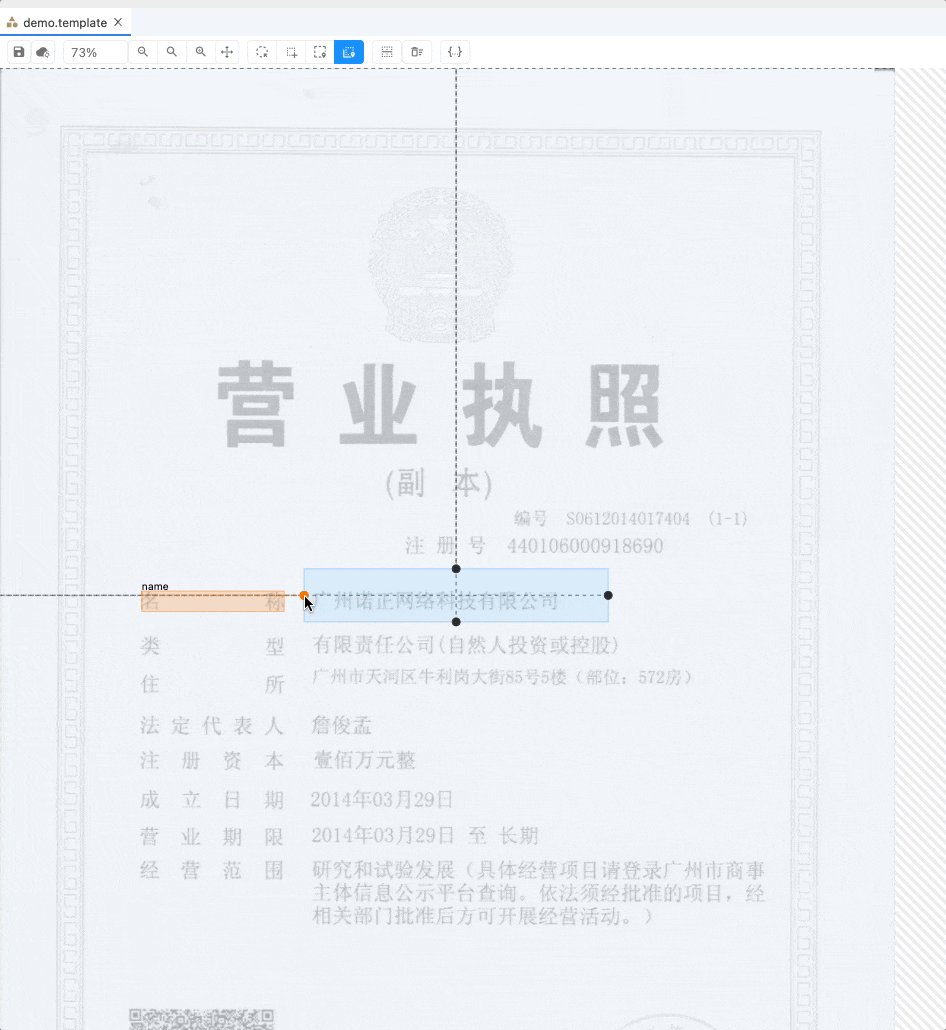The height and width of the screenshot is (1030, 946).
Task: Click the zoom out magnifier icon
Action: point(143,52)
